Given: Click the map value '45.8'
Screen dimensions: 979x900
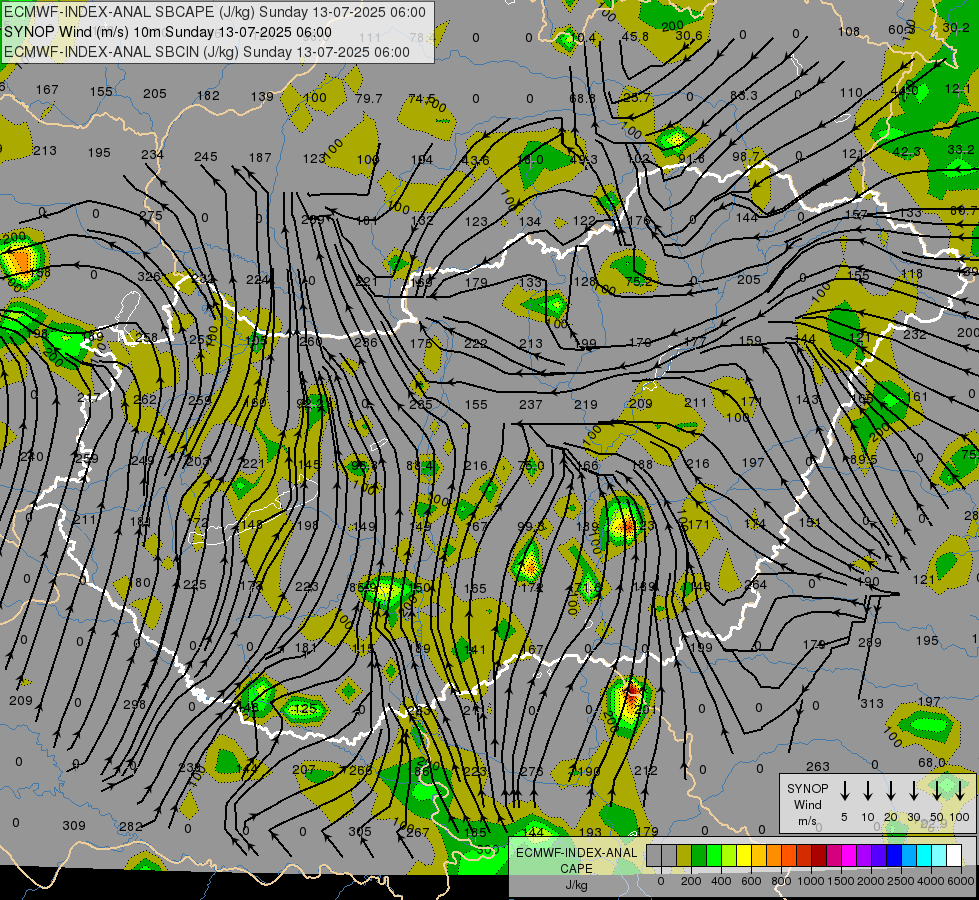Looking at the screenshot, I should tap(635, 36).
